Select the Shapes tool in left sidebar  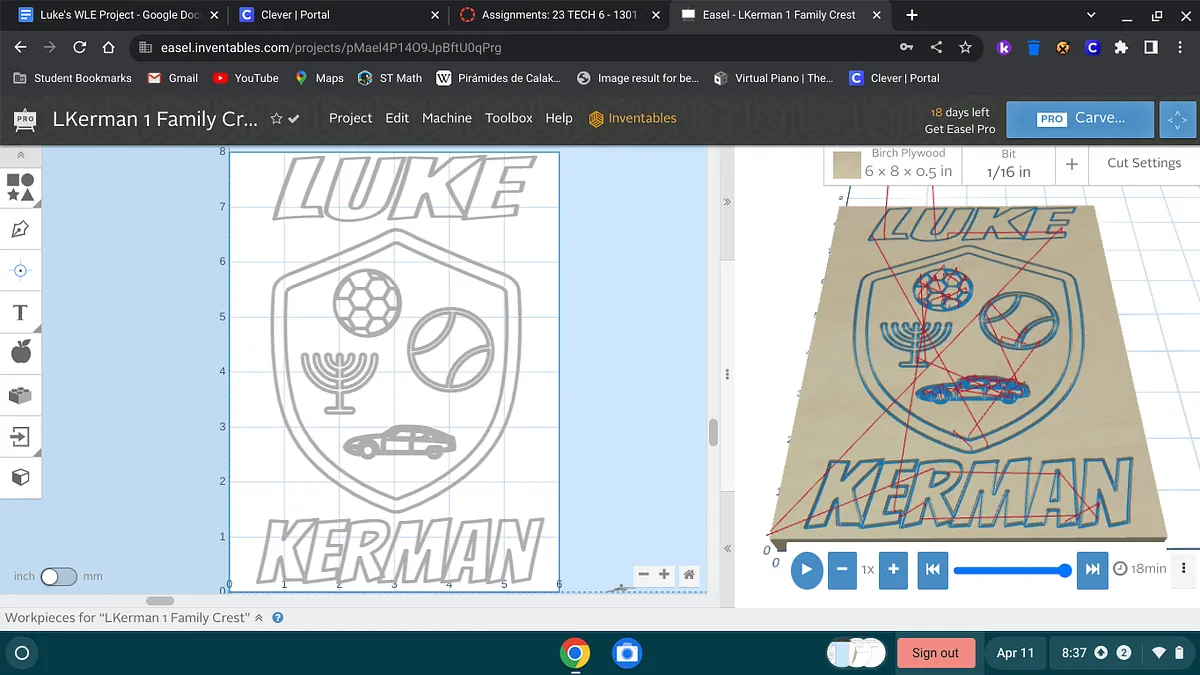coord(20,186)
